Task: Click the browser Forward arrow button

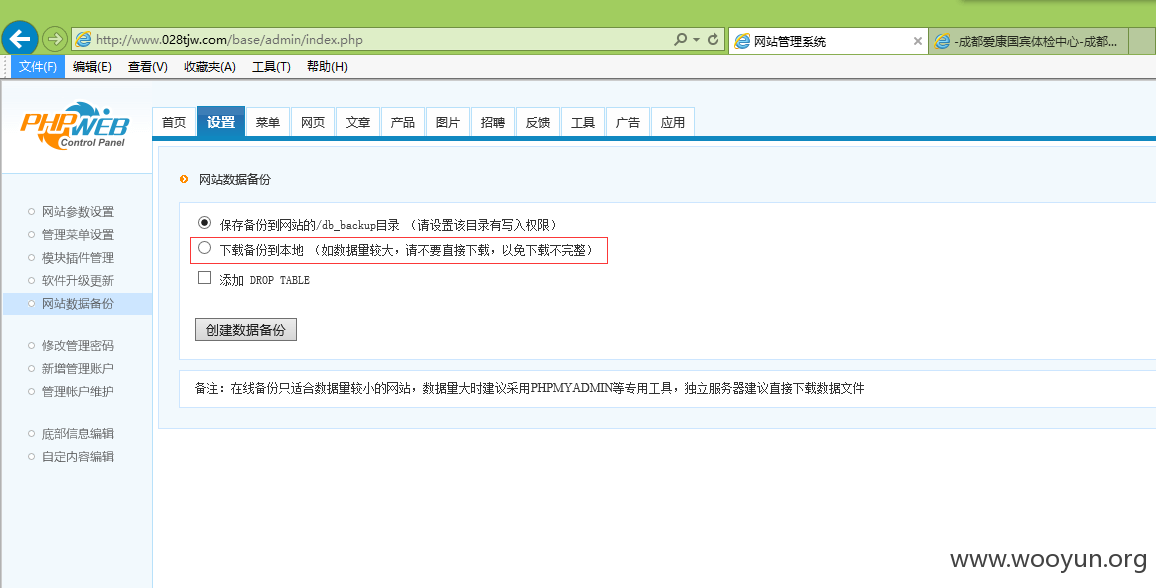Action: [55, 38]
